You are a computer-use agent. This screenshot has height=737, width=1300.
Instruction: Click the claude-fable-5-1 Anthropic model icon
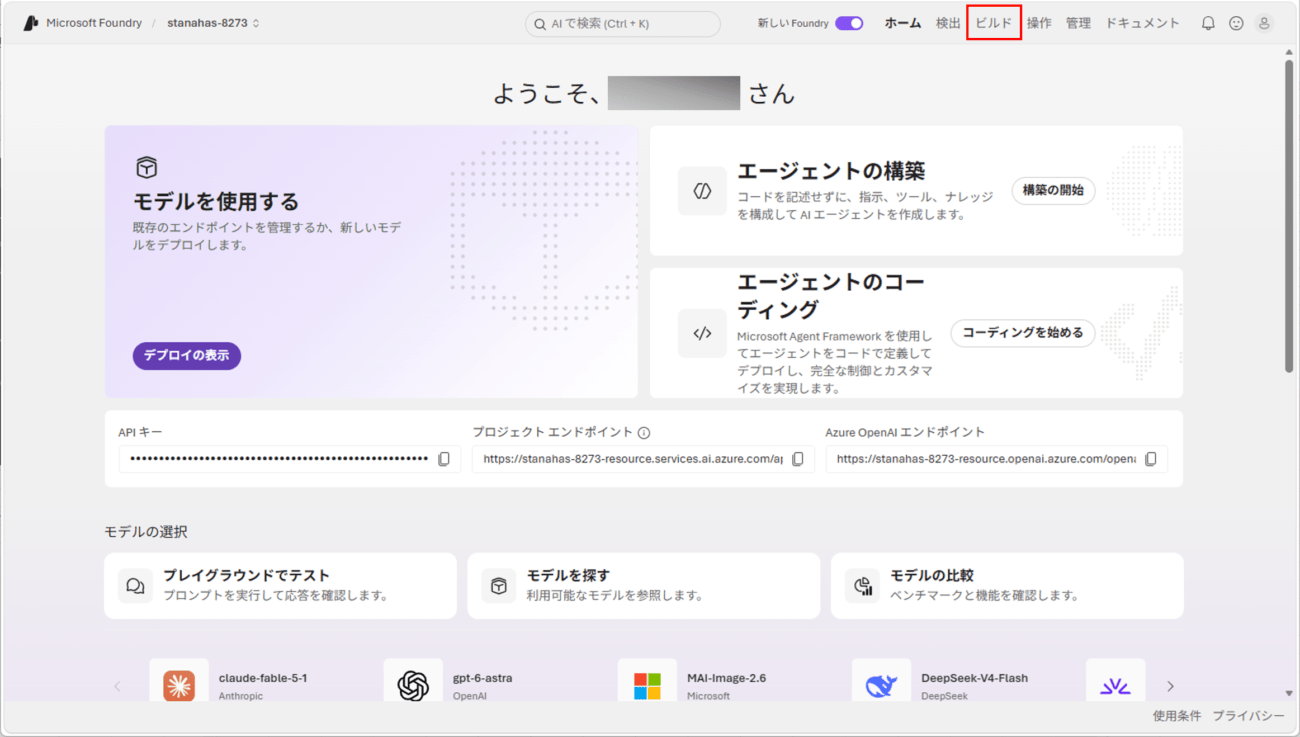tap(179, 685)
